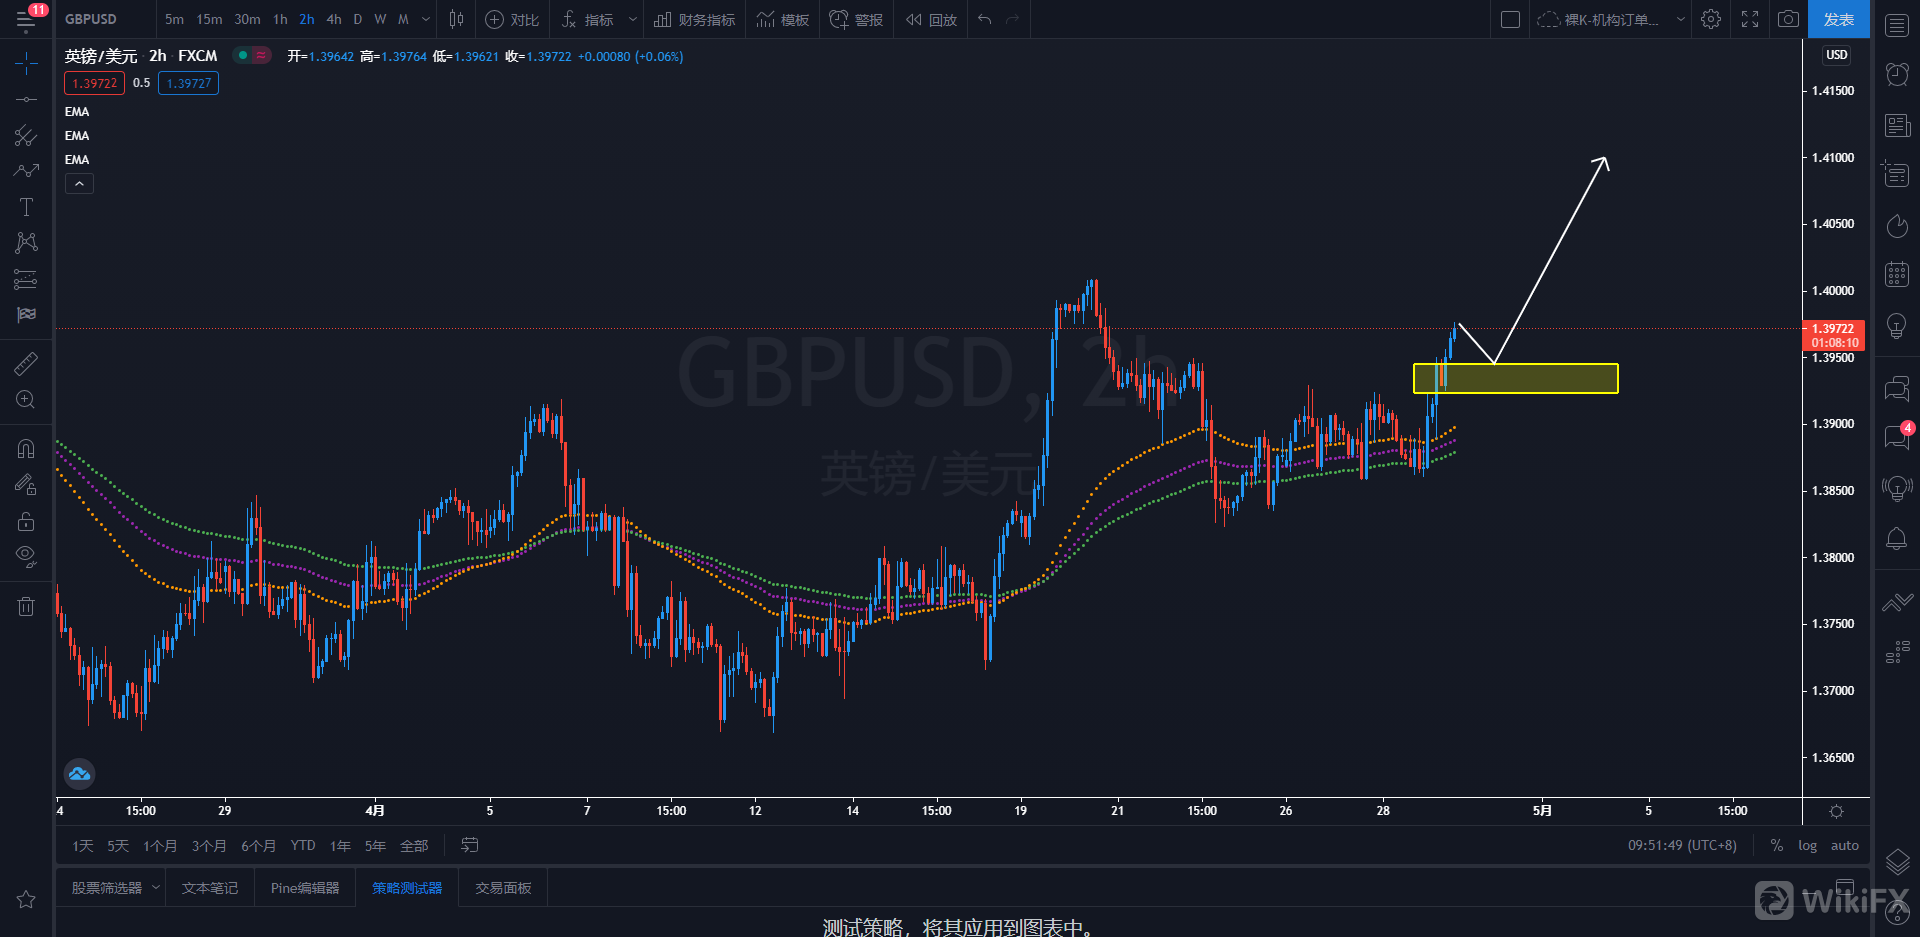Collapse the EMA indicator legend

pyautogui.click(x=79, y=184)
